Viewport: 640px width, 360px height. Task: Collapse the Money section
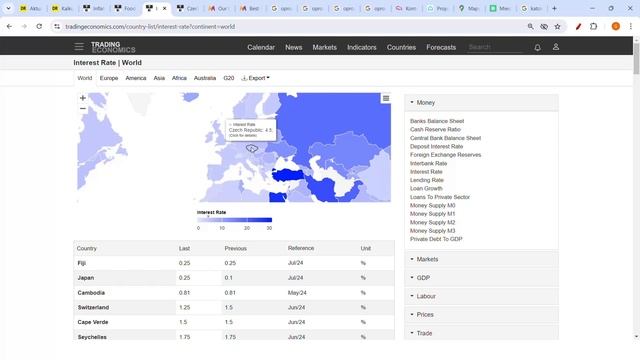tap(481, 102)
